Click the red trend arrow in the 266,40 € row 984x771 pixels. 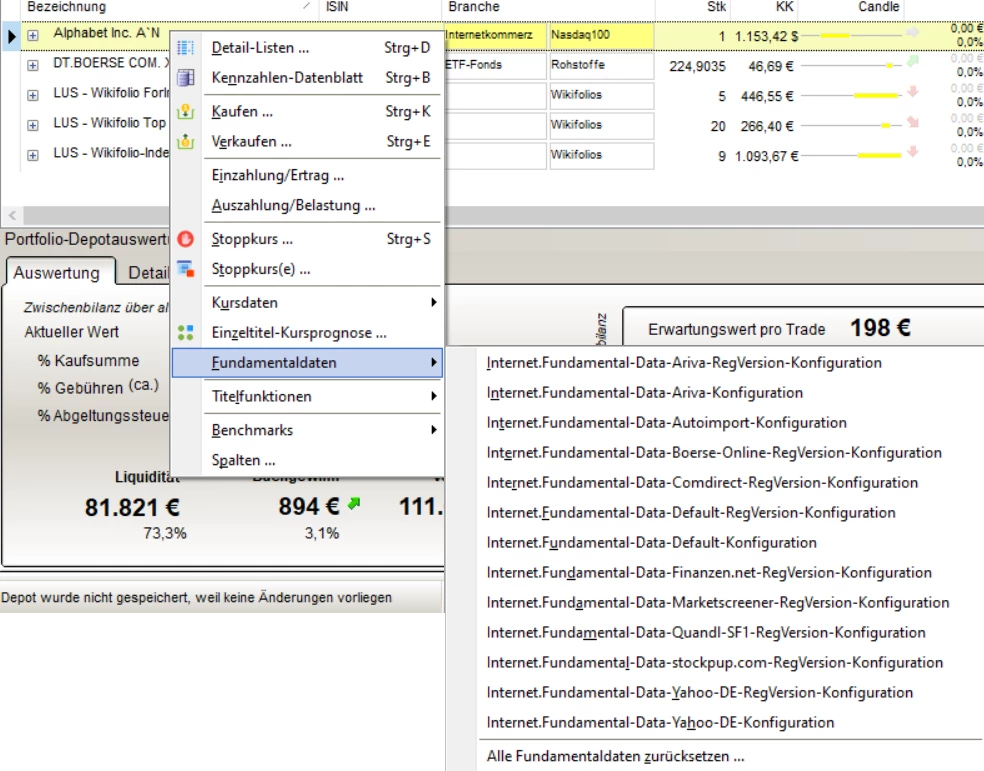pyautogui.click(x=912, y=122)
